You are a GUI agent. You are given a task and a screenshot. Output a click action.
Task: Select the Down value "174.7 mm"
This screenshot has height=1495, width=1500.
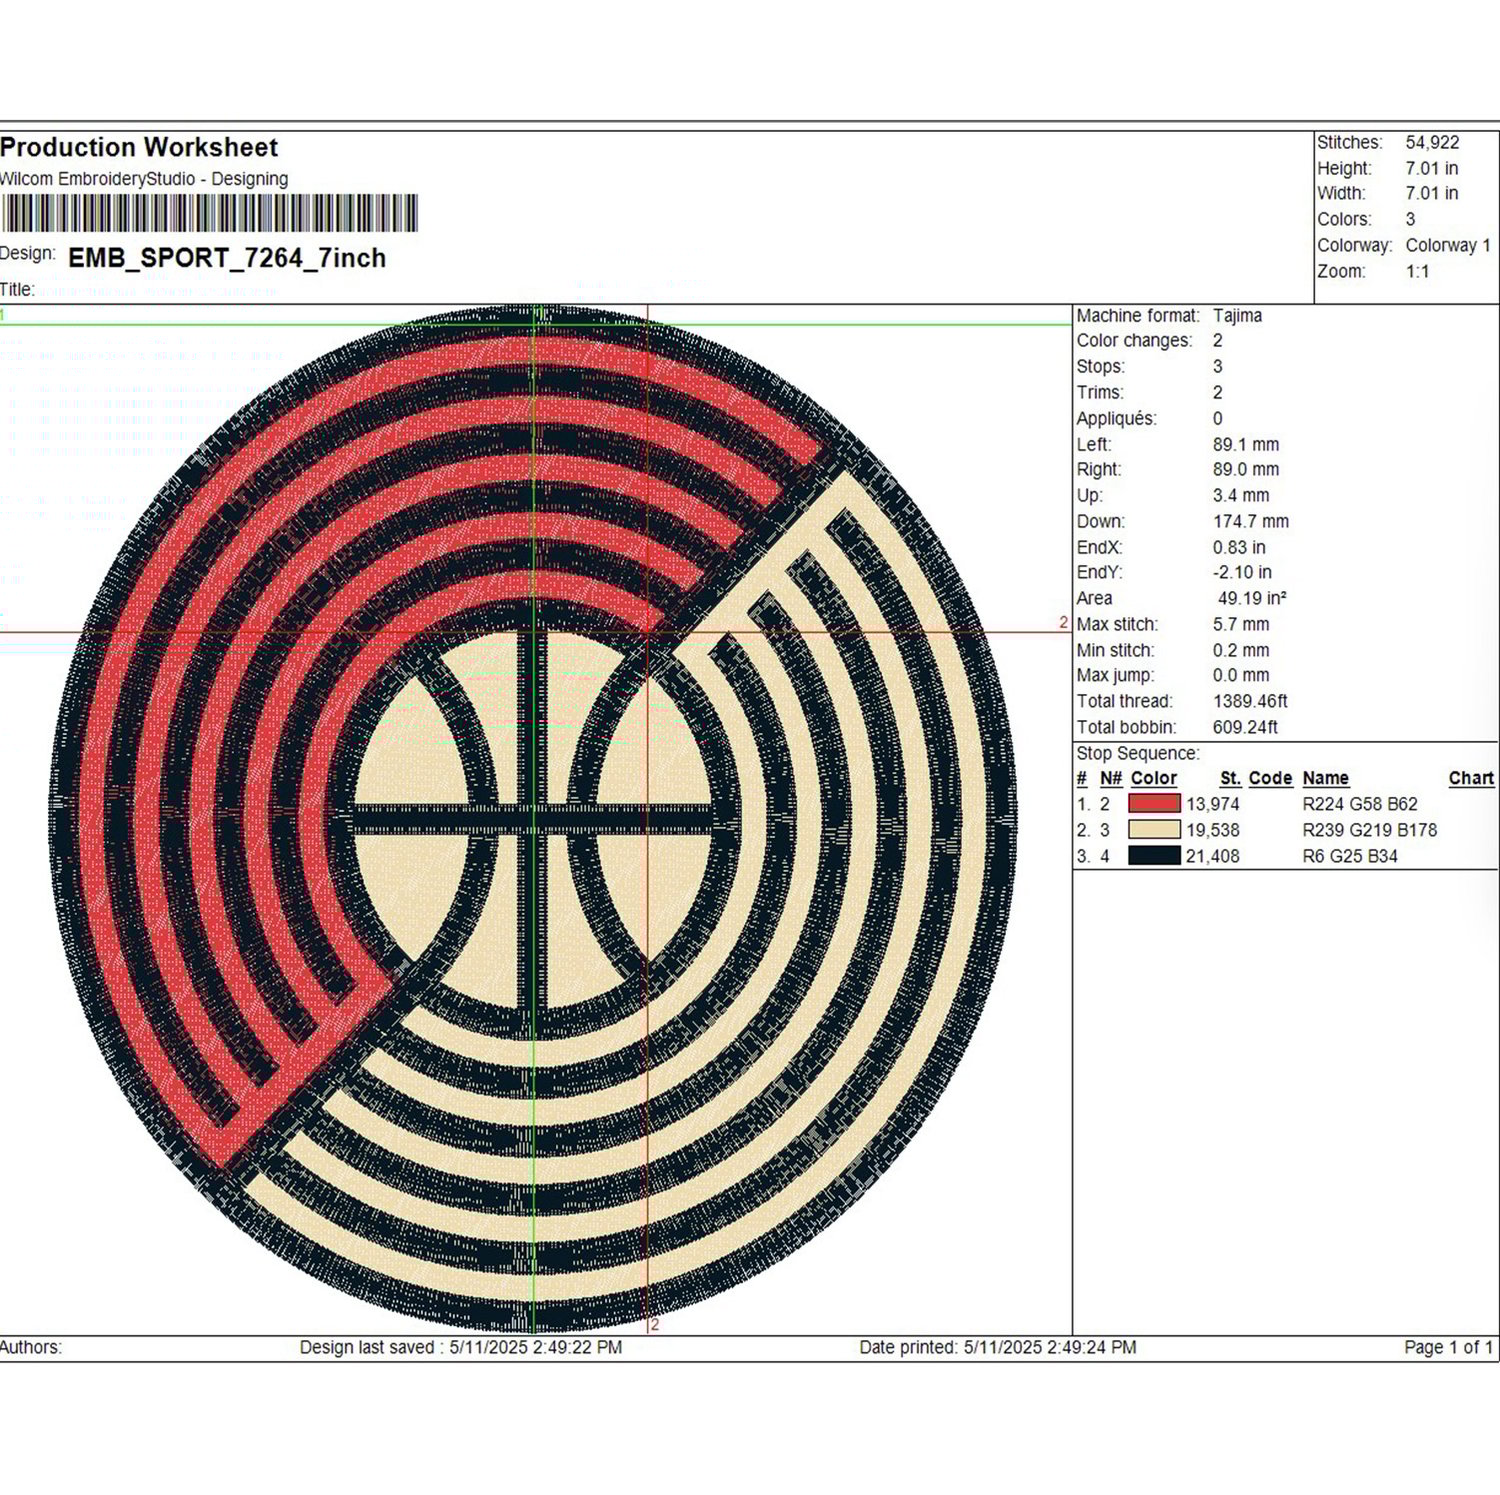pyautogui.click(x=1251, y=521)
